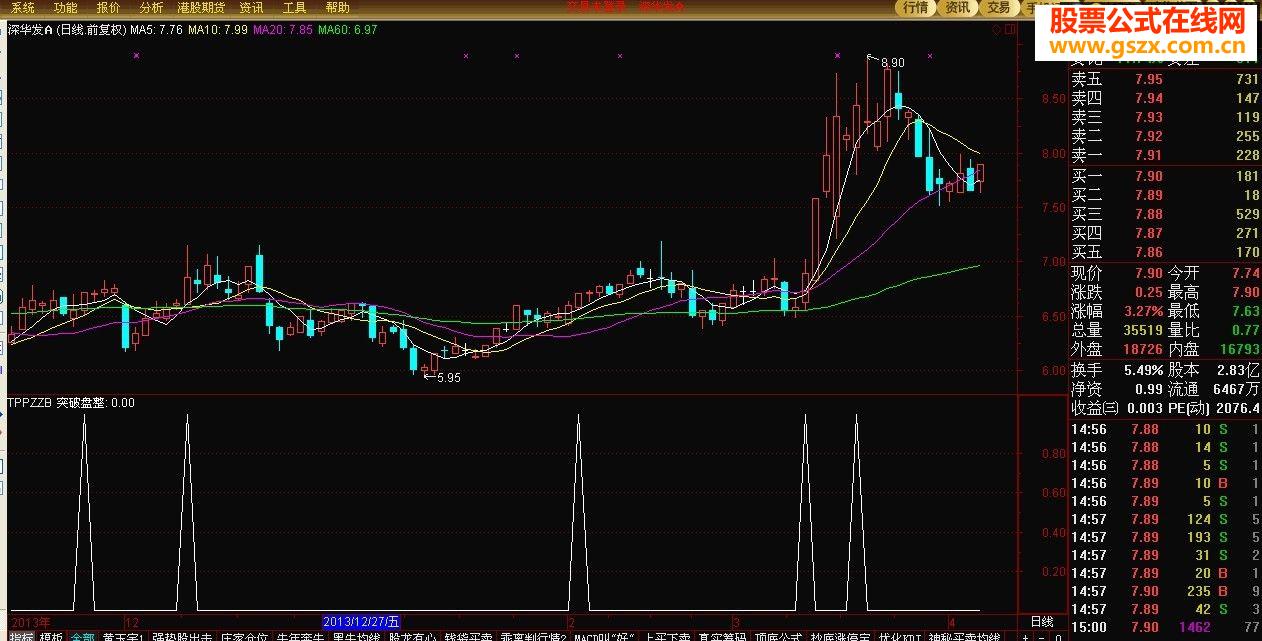Open the 报价 menu
The width and height of the screenshot is (1262, 641).
click(109, 7)
